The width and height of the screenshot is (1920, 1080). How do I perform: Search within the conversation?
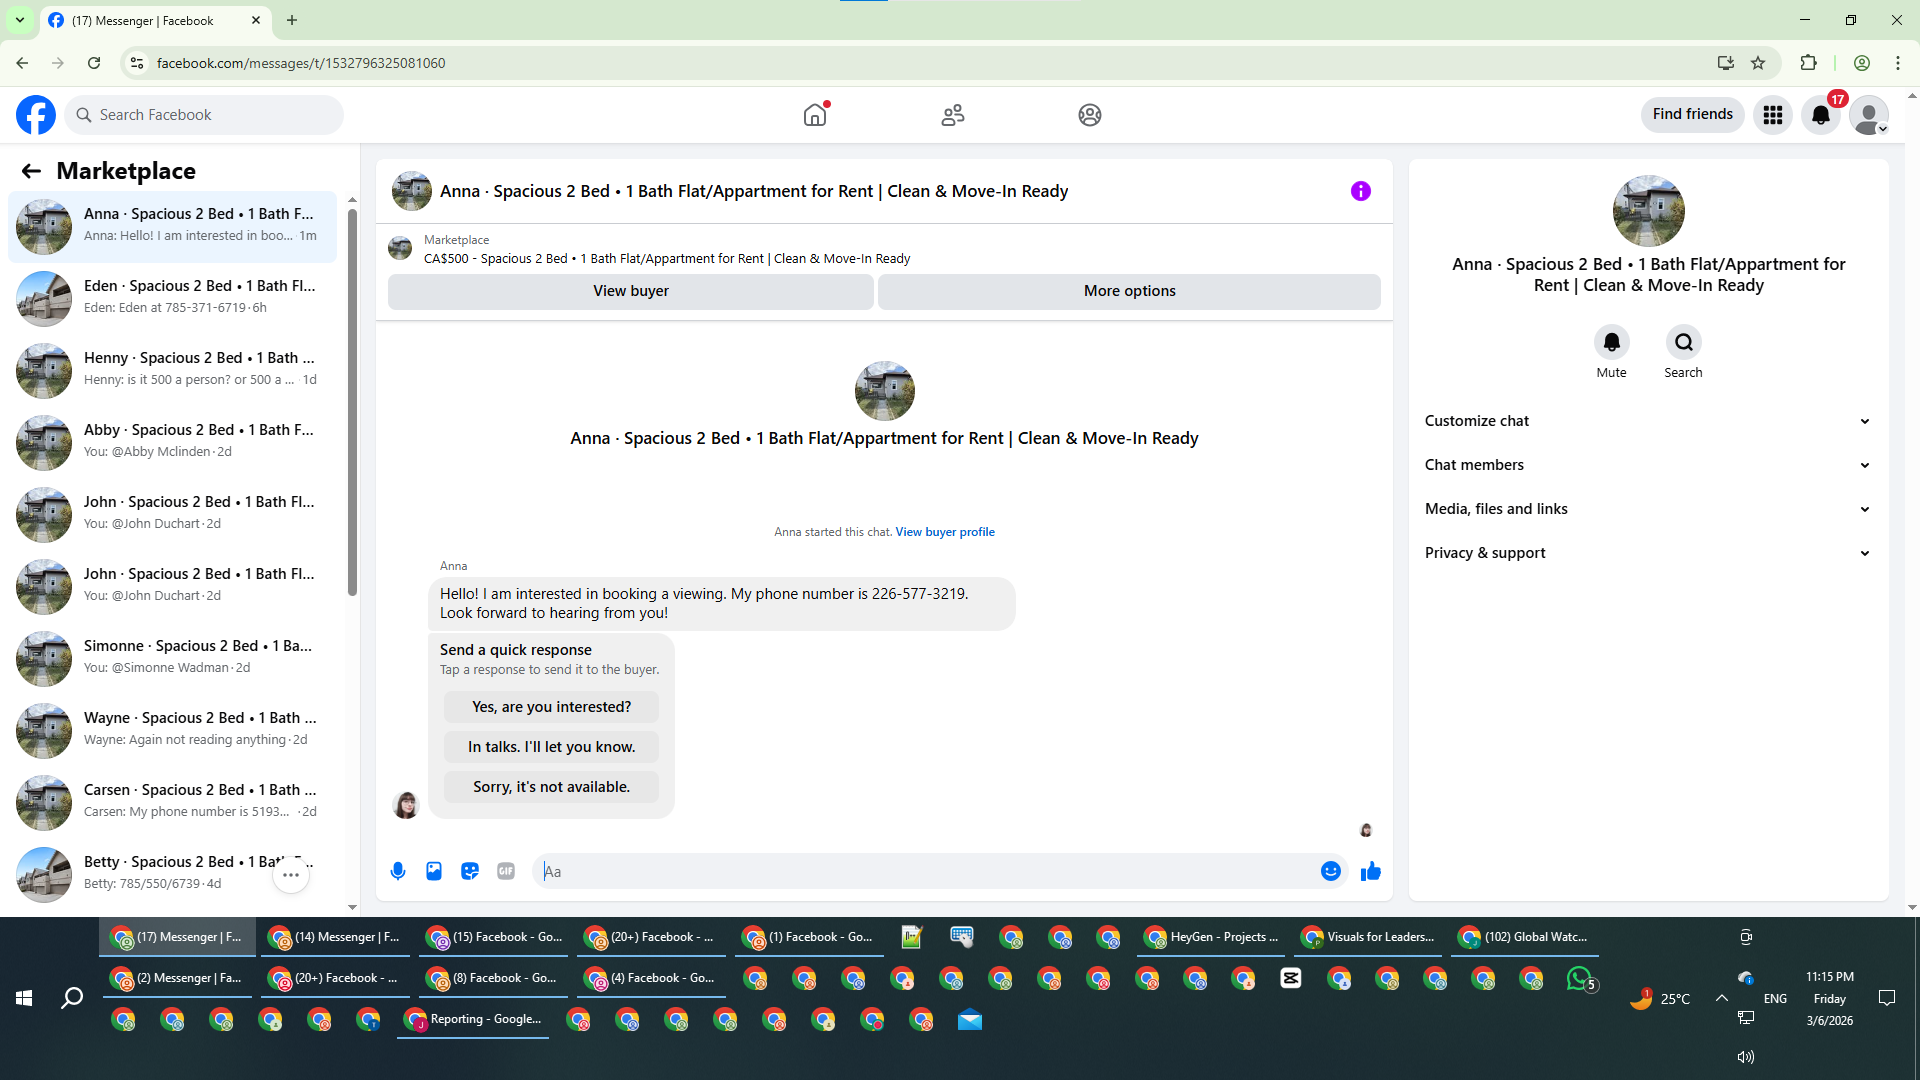[1683, 343]
